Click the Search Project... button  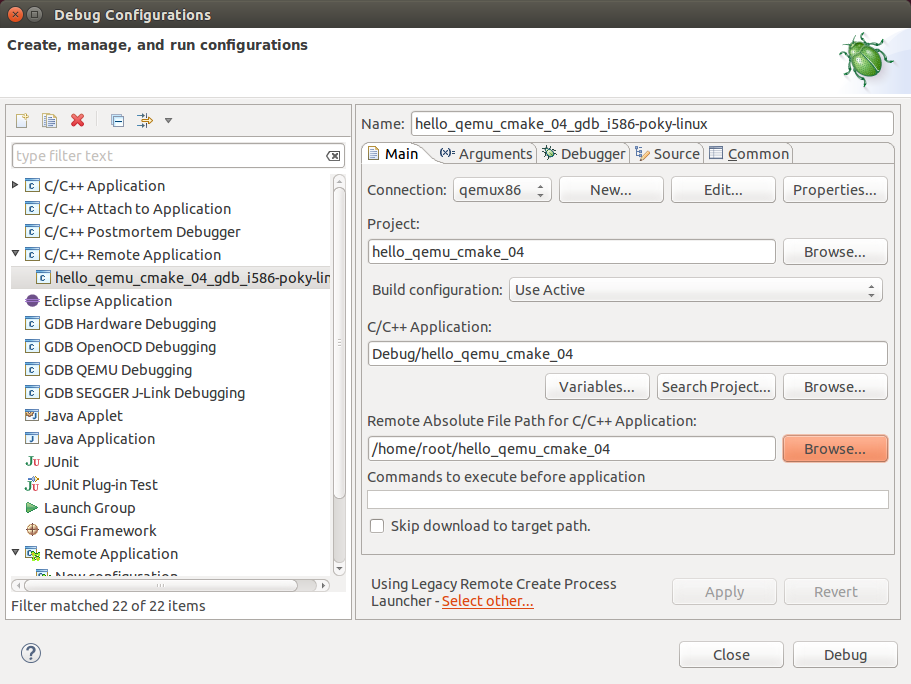click(716, 387)
